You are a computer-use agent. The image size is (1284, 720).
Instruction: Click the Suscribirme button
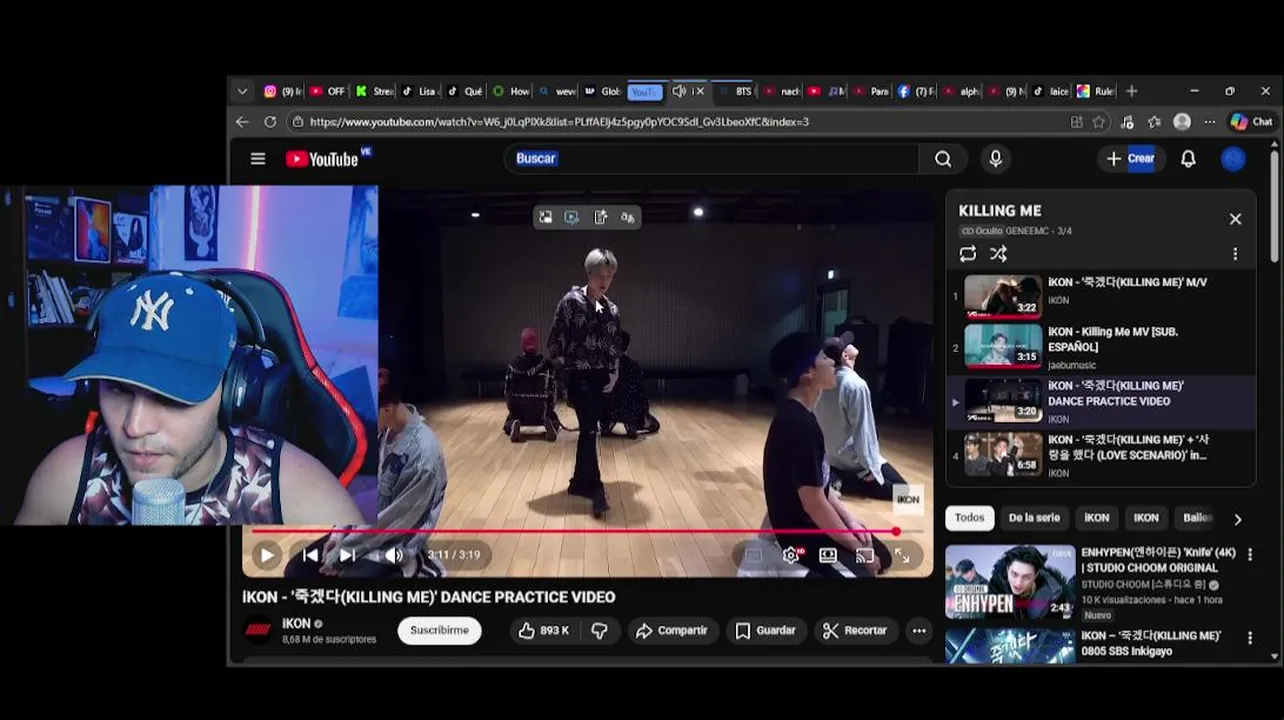[x=440, y=631]
